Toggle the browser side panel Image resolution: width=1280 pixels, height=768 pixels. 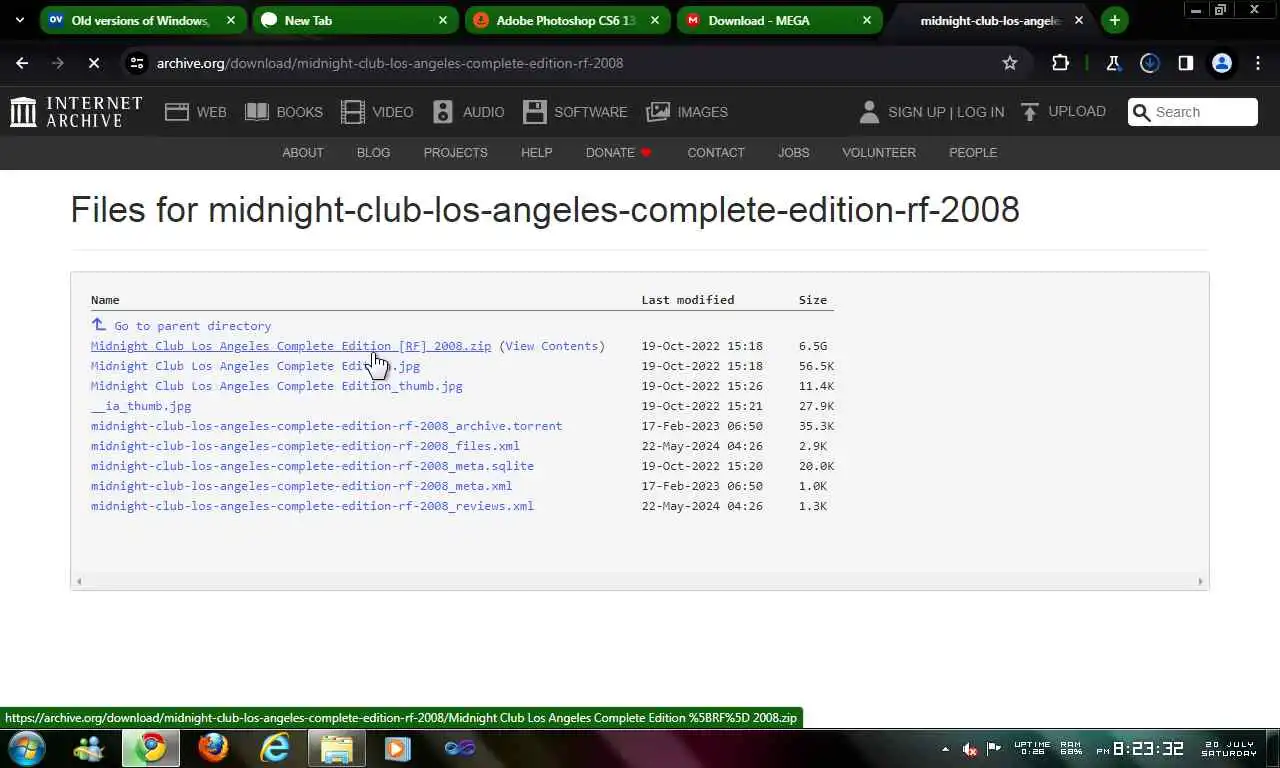click(1185, 63)
